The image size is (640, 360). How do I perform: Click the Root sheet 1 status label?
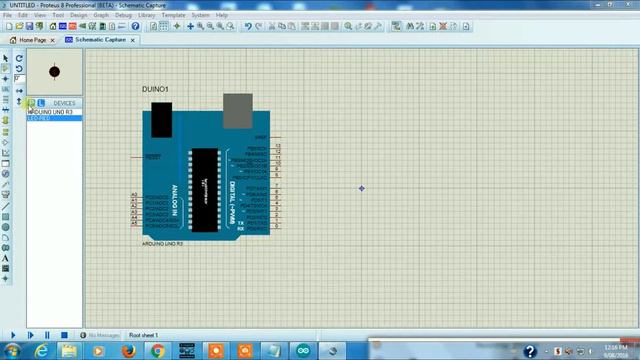click(143, 335)
